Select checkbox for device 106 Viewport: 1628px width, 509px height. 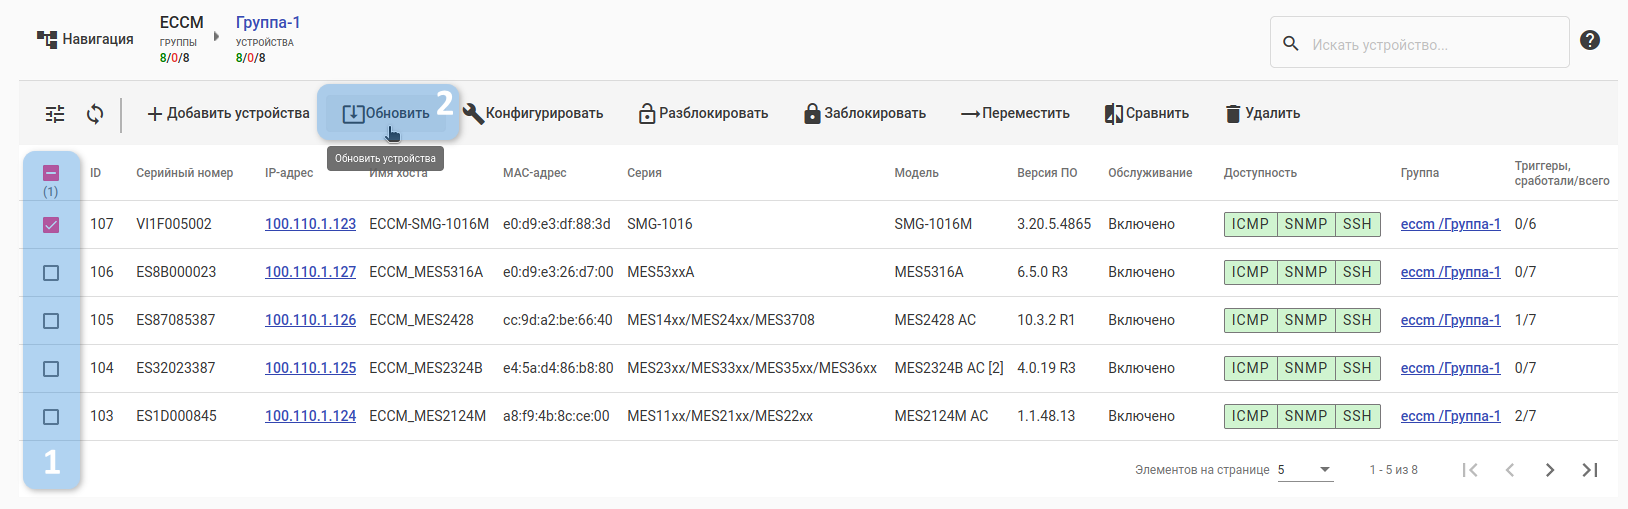(x=51, y=273)
